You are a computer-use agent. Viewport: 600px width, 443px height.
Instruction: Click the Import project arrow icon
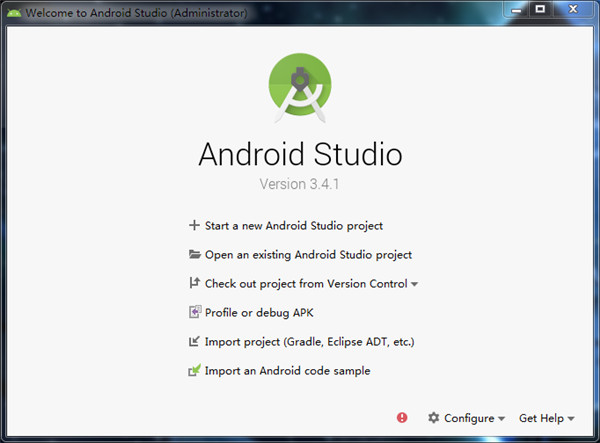(x=194, y=341)
